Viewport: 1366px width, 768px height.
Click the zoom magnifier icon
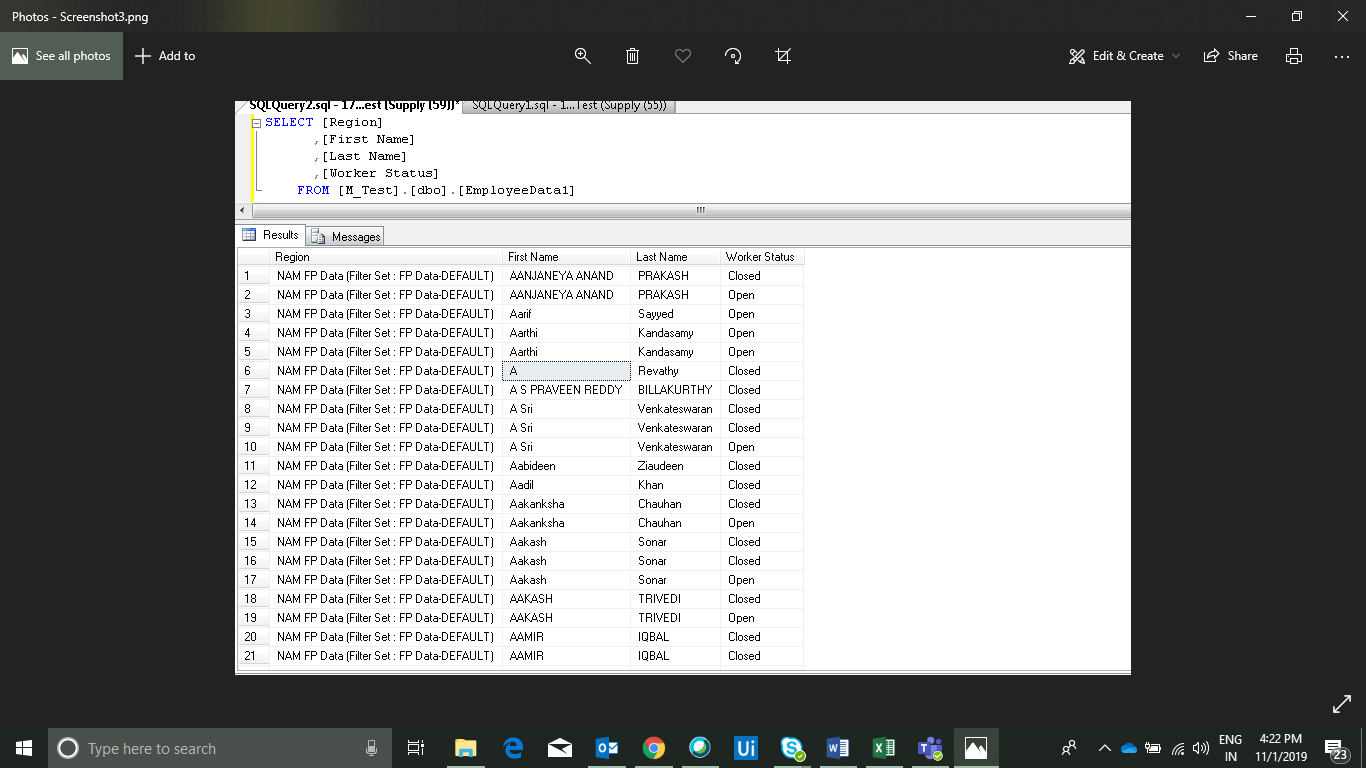click(583, 56)
